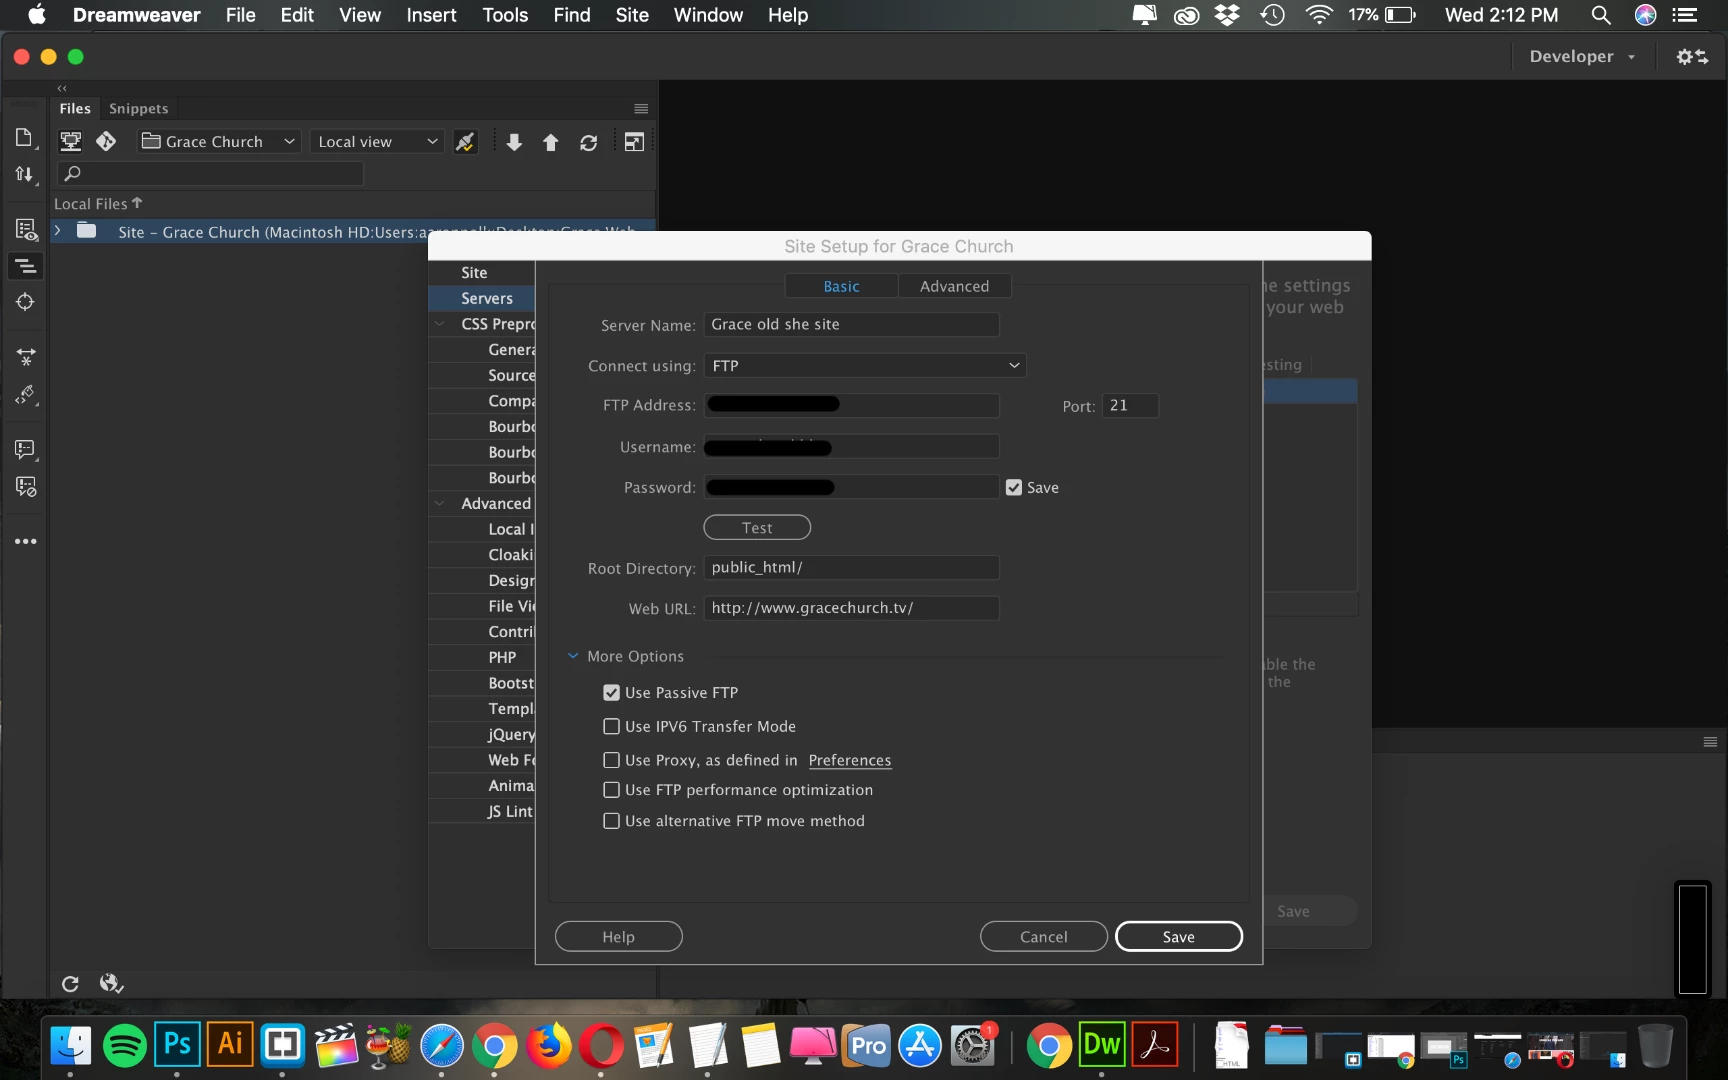Click the sync settings gear icon near Developer
The image size is (1728, 1080).
(x=1691, y=56)
